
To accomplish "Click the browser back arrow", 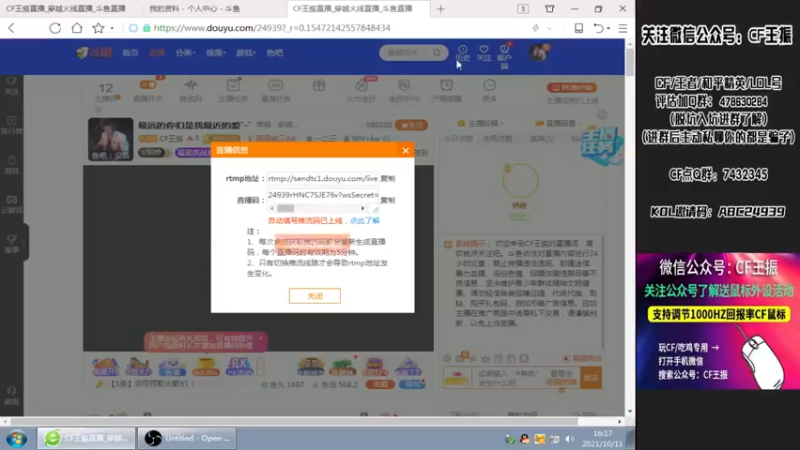I will click(x=12, y=28).
